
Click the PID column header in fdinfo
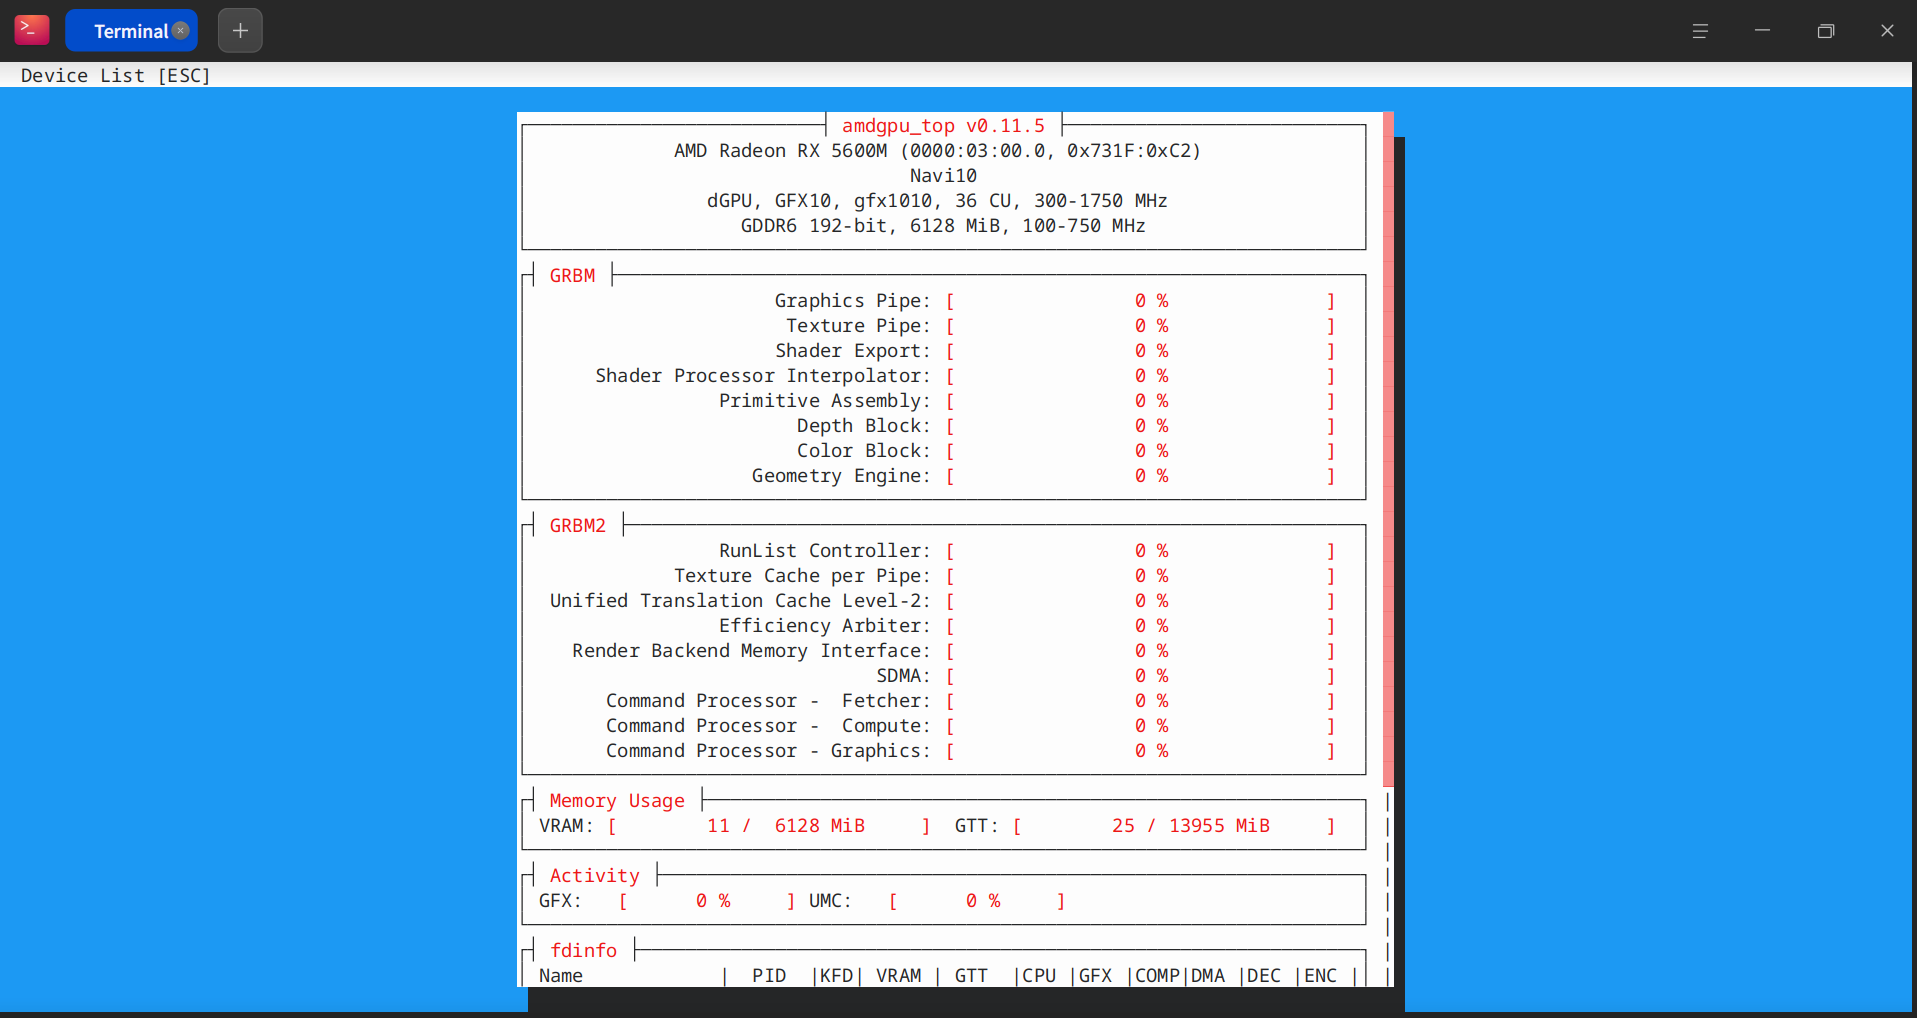click(x=769, y=975)
